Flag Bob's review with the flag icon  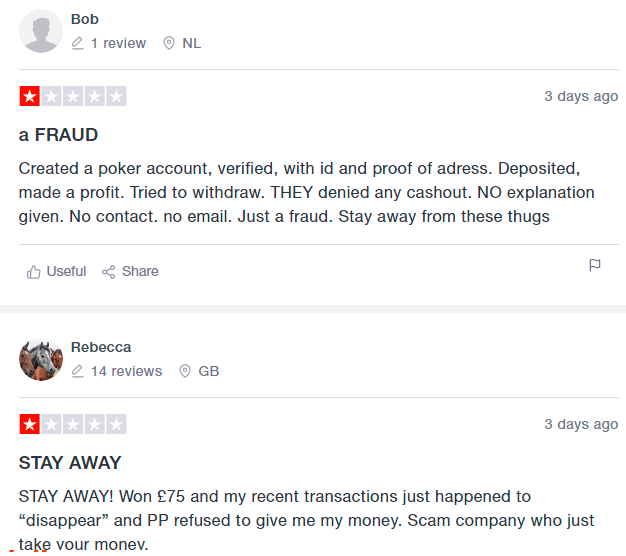point(595,266)
